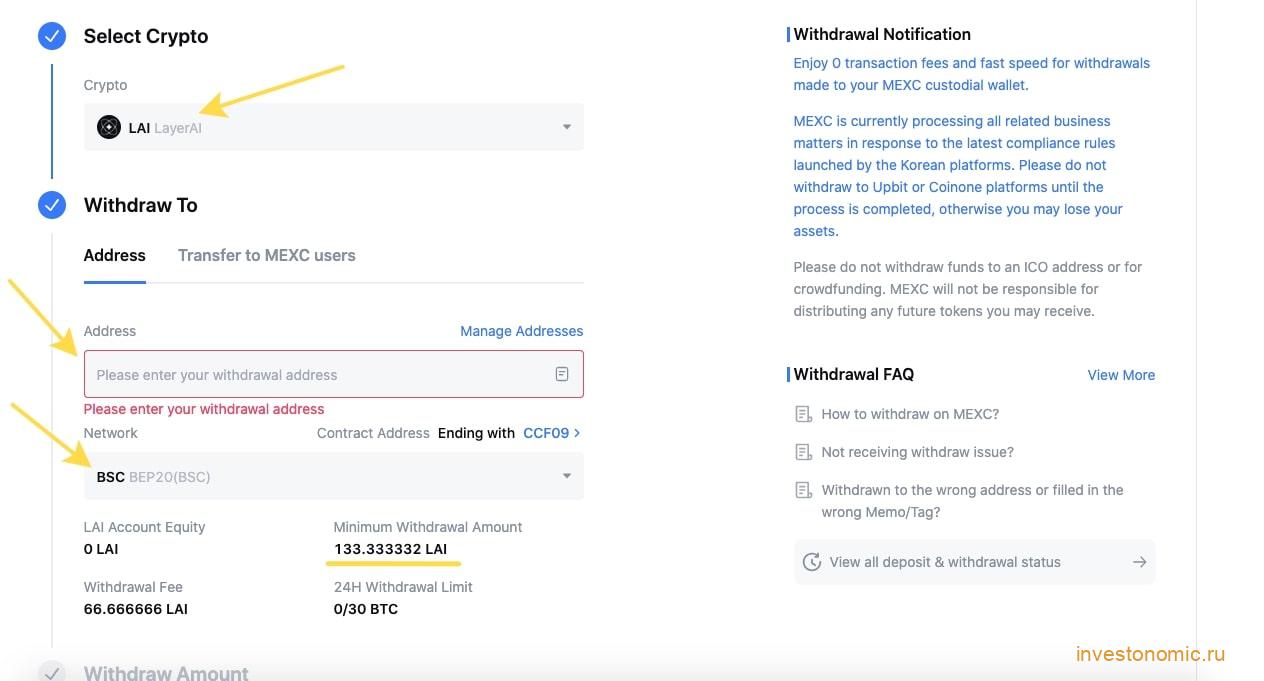Click the address book icon in Address field
The image size is (1264, 681).
coord(562,374)
